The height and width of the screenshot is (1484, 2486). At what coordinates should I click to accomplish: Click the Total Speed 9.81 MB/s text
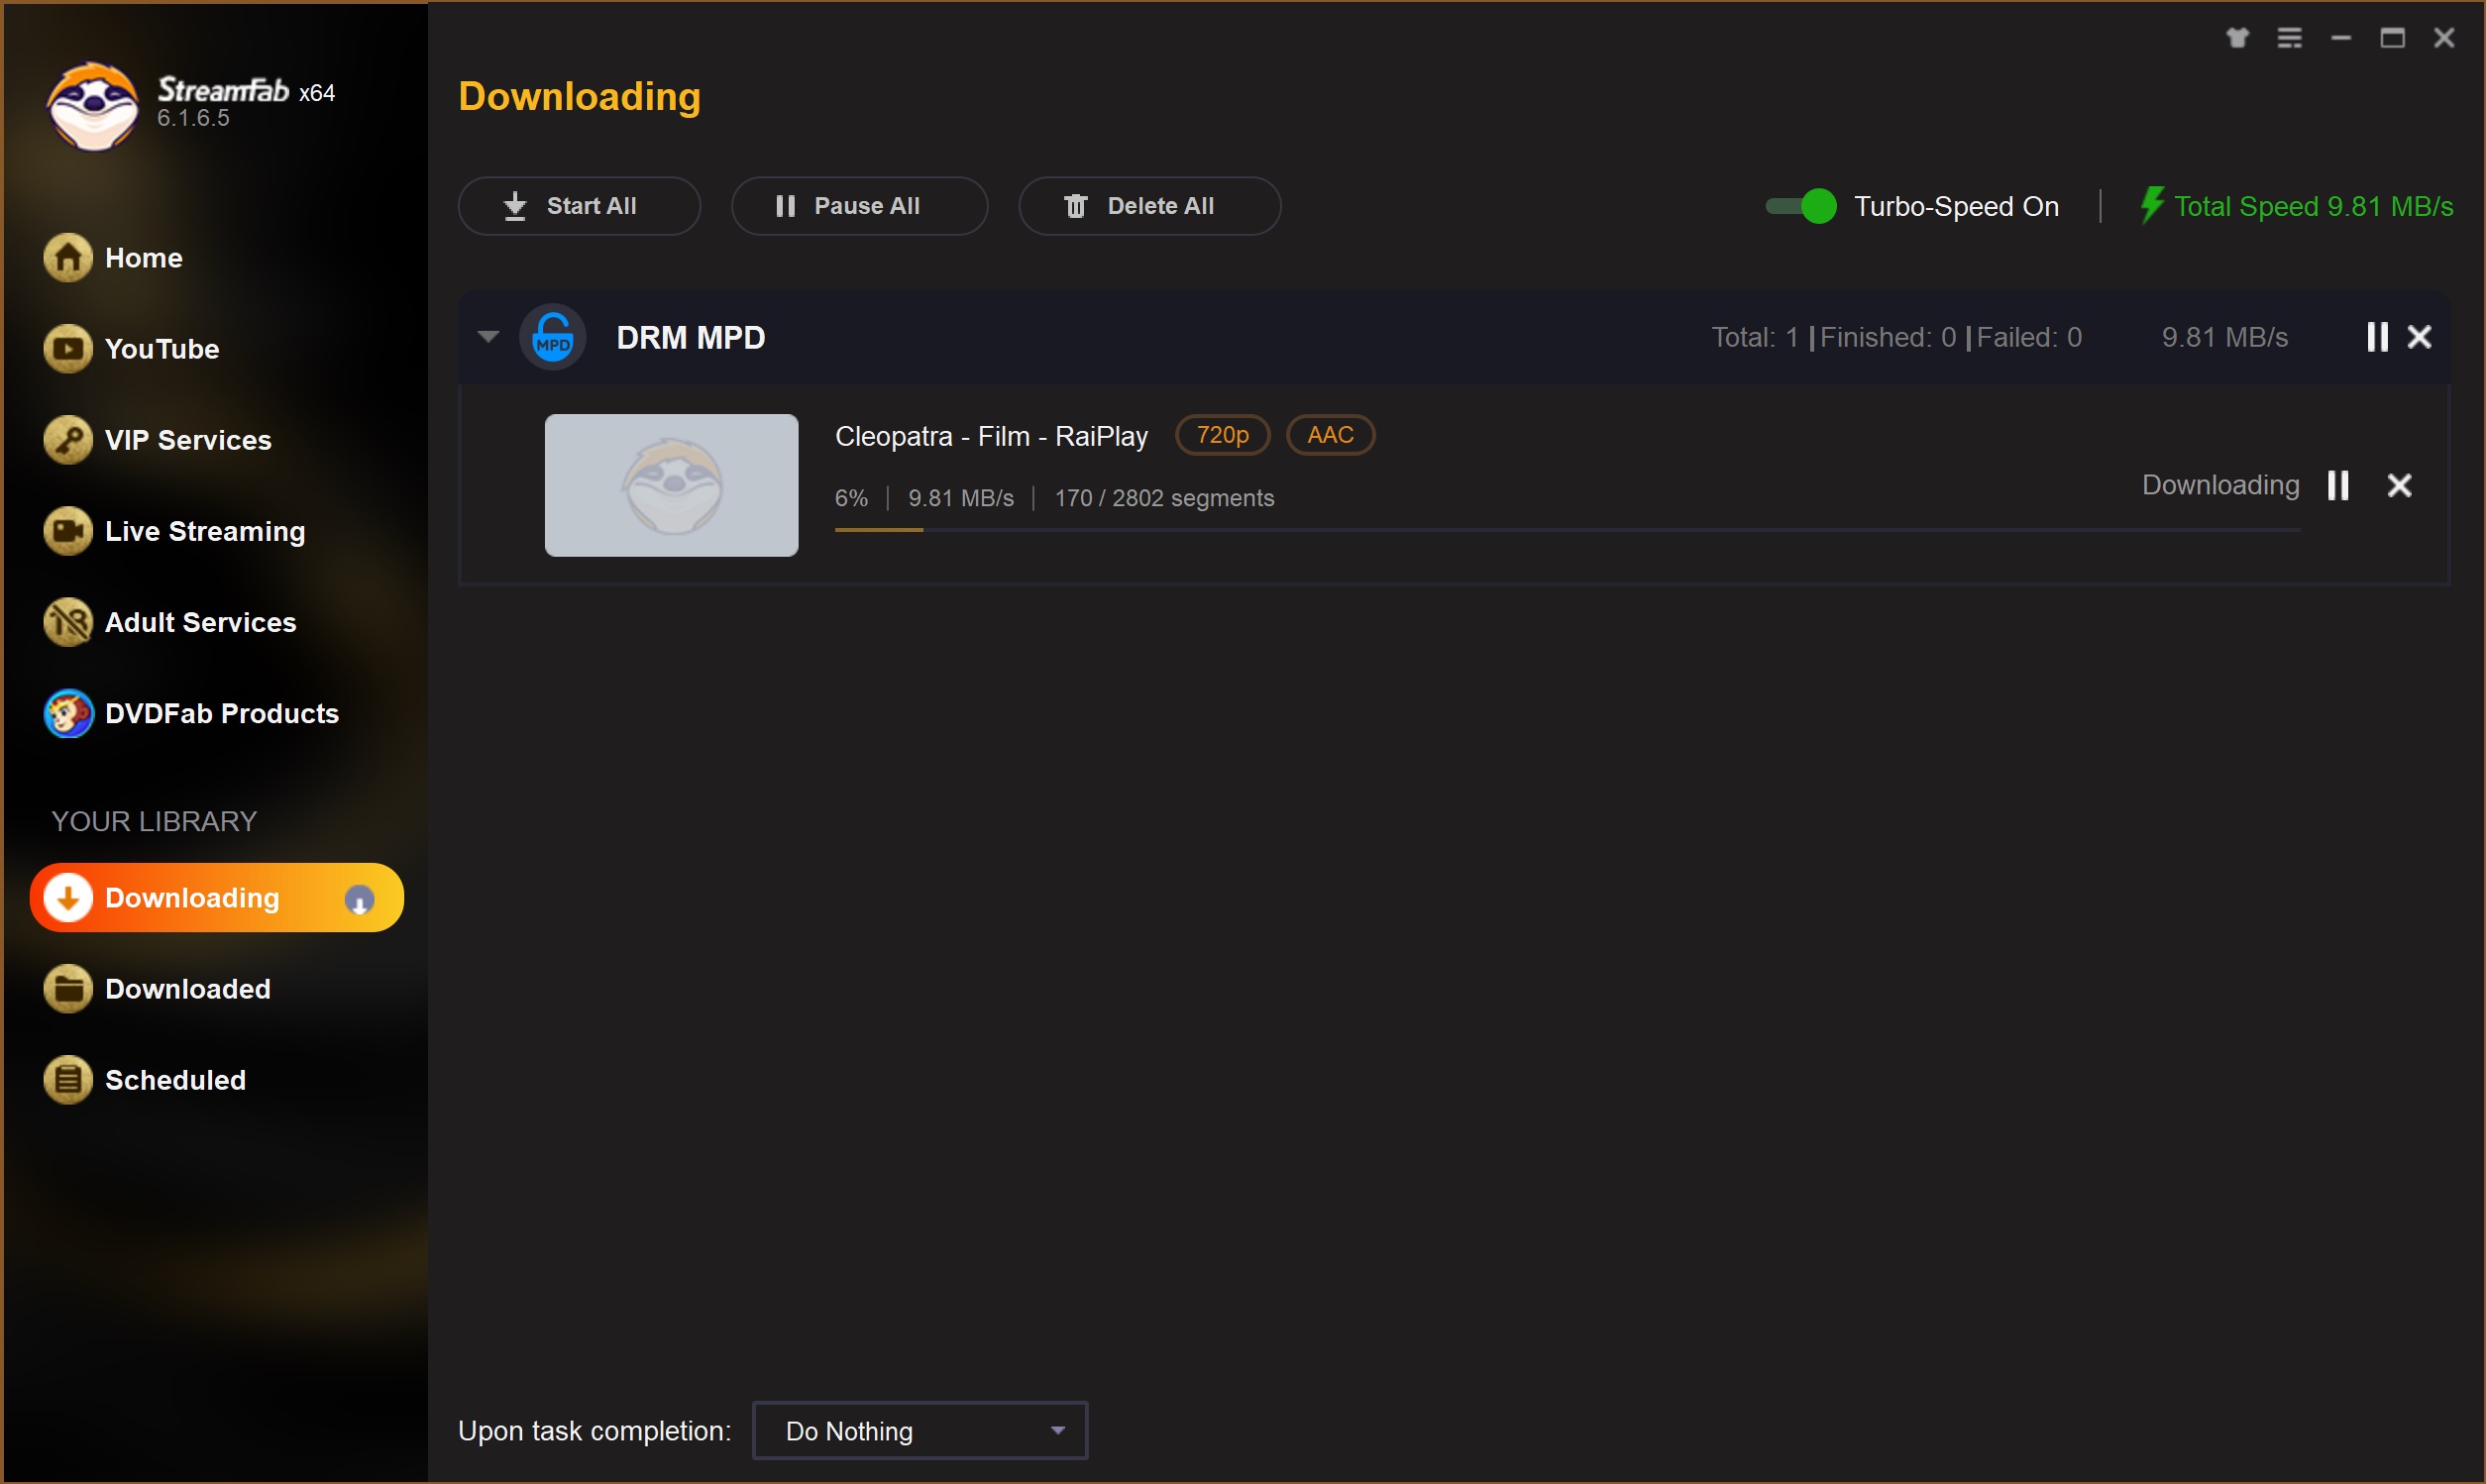pyautogui.click(x=2313, y=206)
